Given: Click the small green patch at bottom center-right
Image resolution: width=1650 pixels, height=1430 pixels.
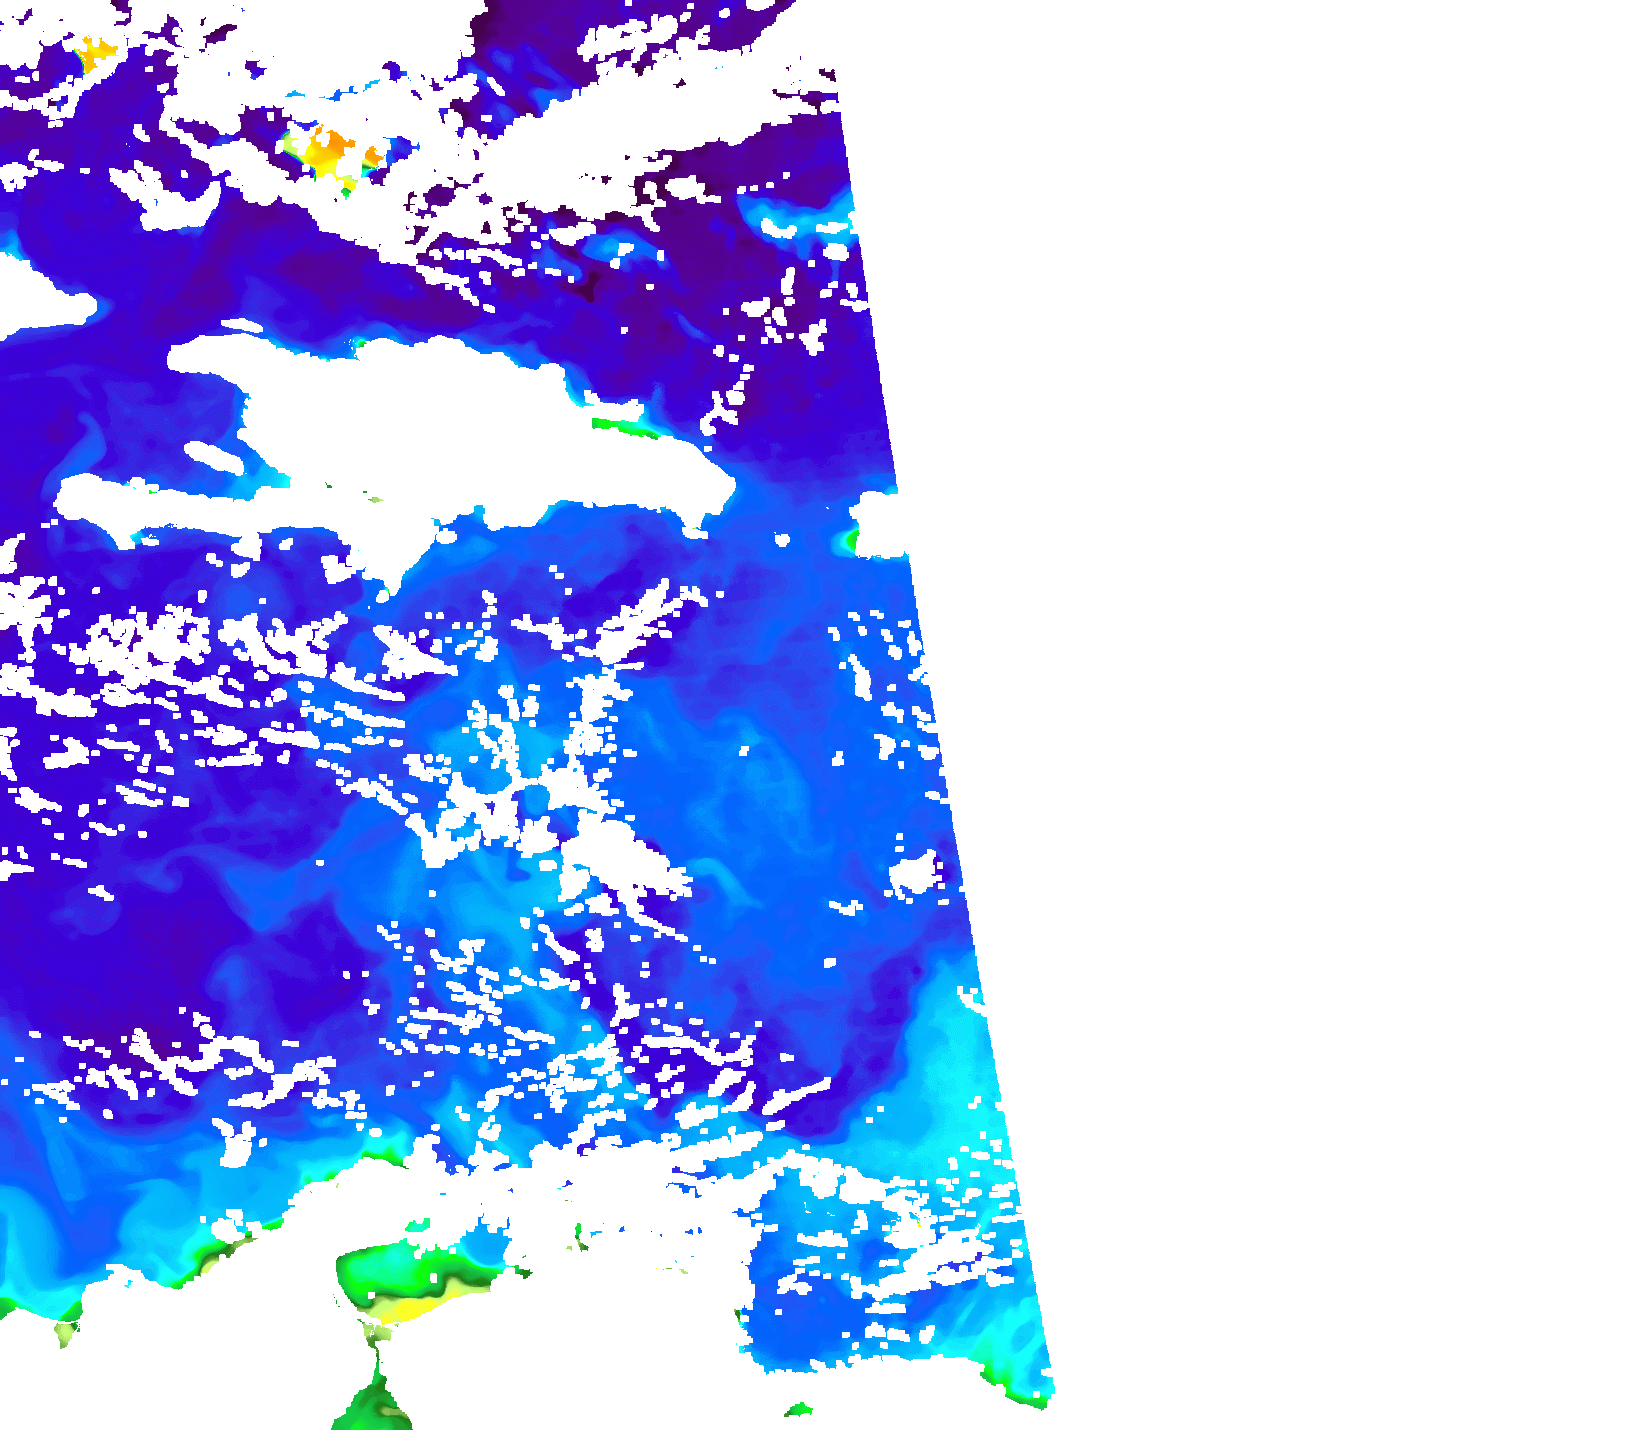Looking at the screenshot, I should tap(798, 1410).
